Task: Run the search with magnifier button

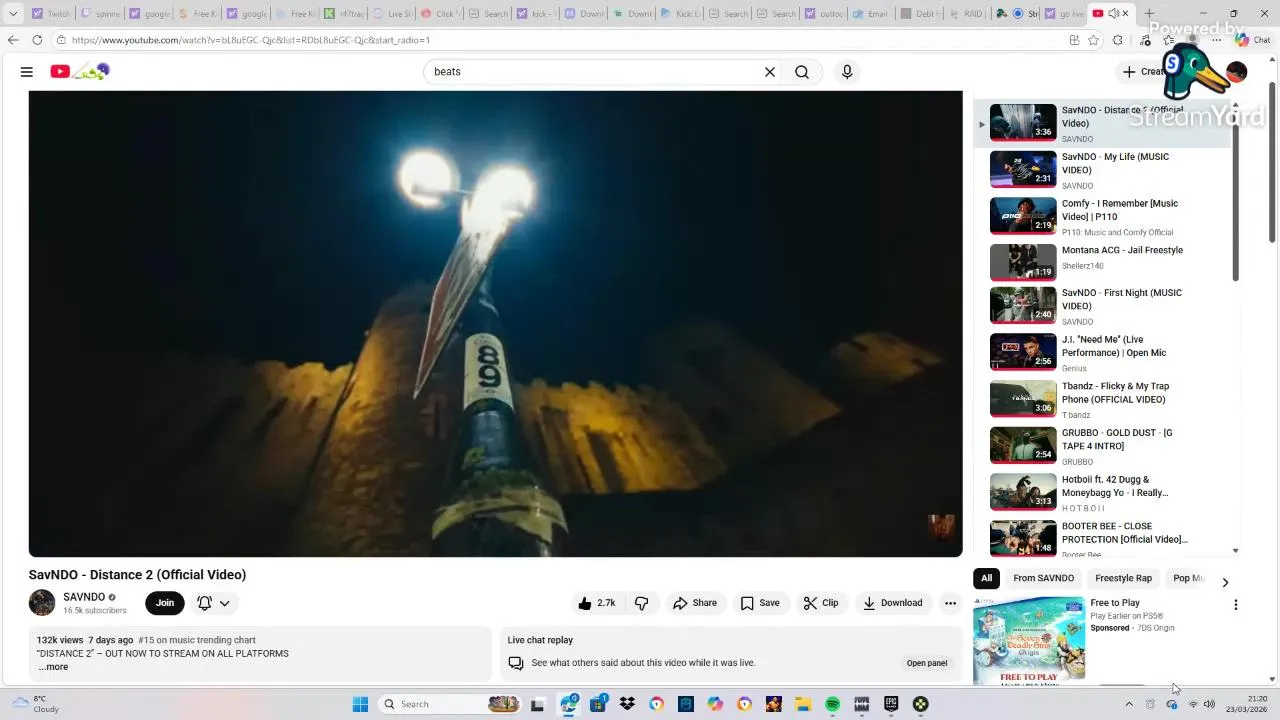Action: tap(802, 72)
